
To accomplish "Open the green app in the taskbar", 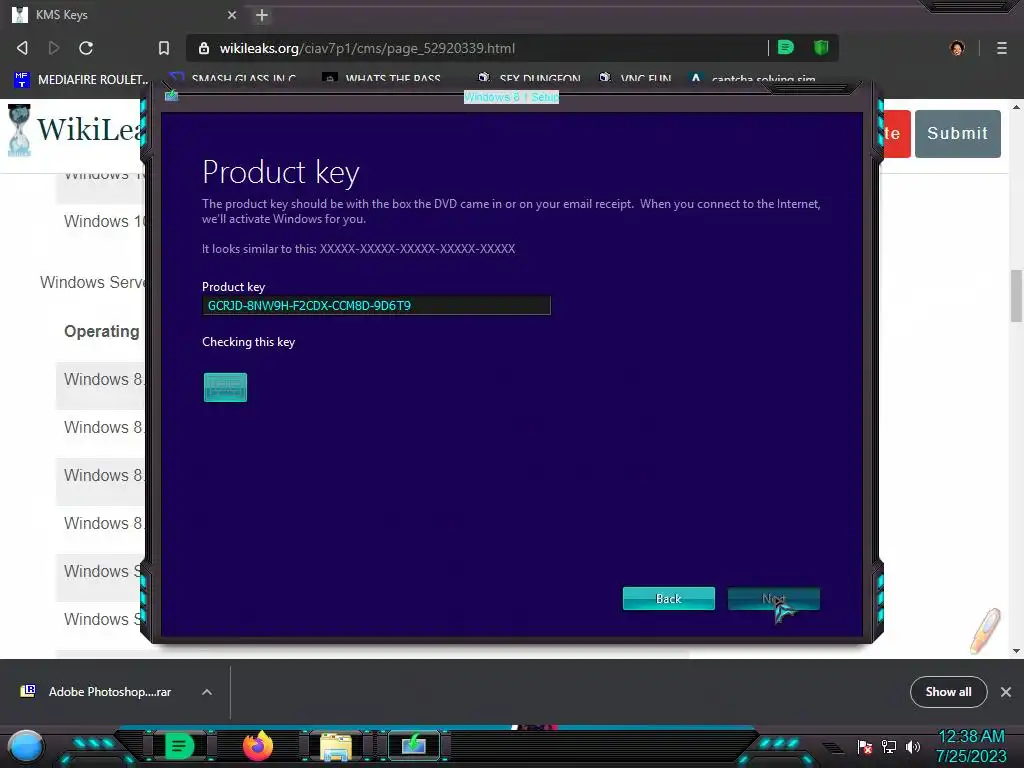I will pos(180,746).
